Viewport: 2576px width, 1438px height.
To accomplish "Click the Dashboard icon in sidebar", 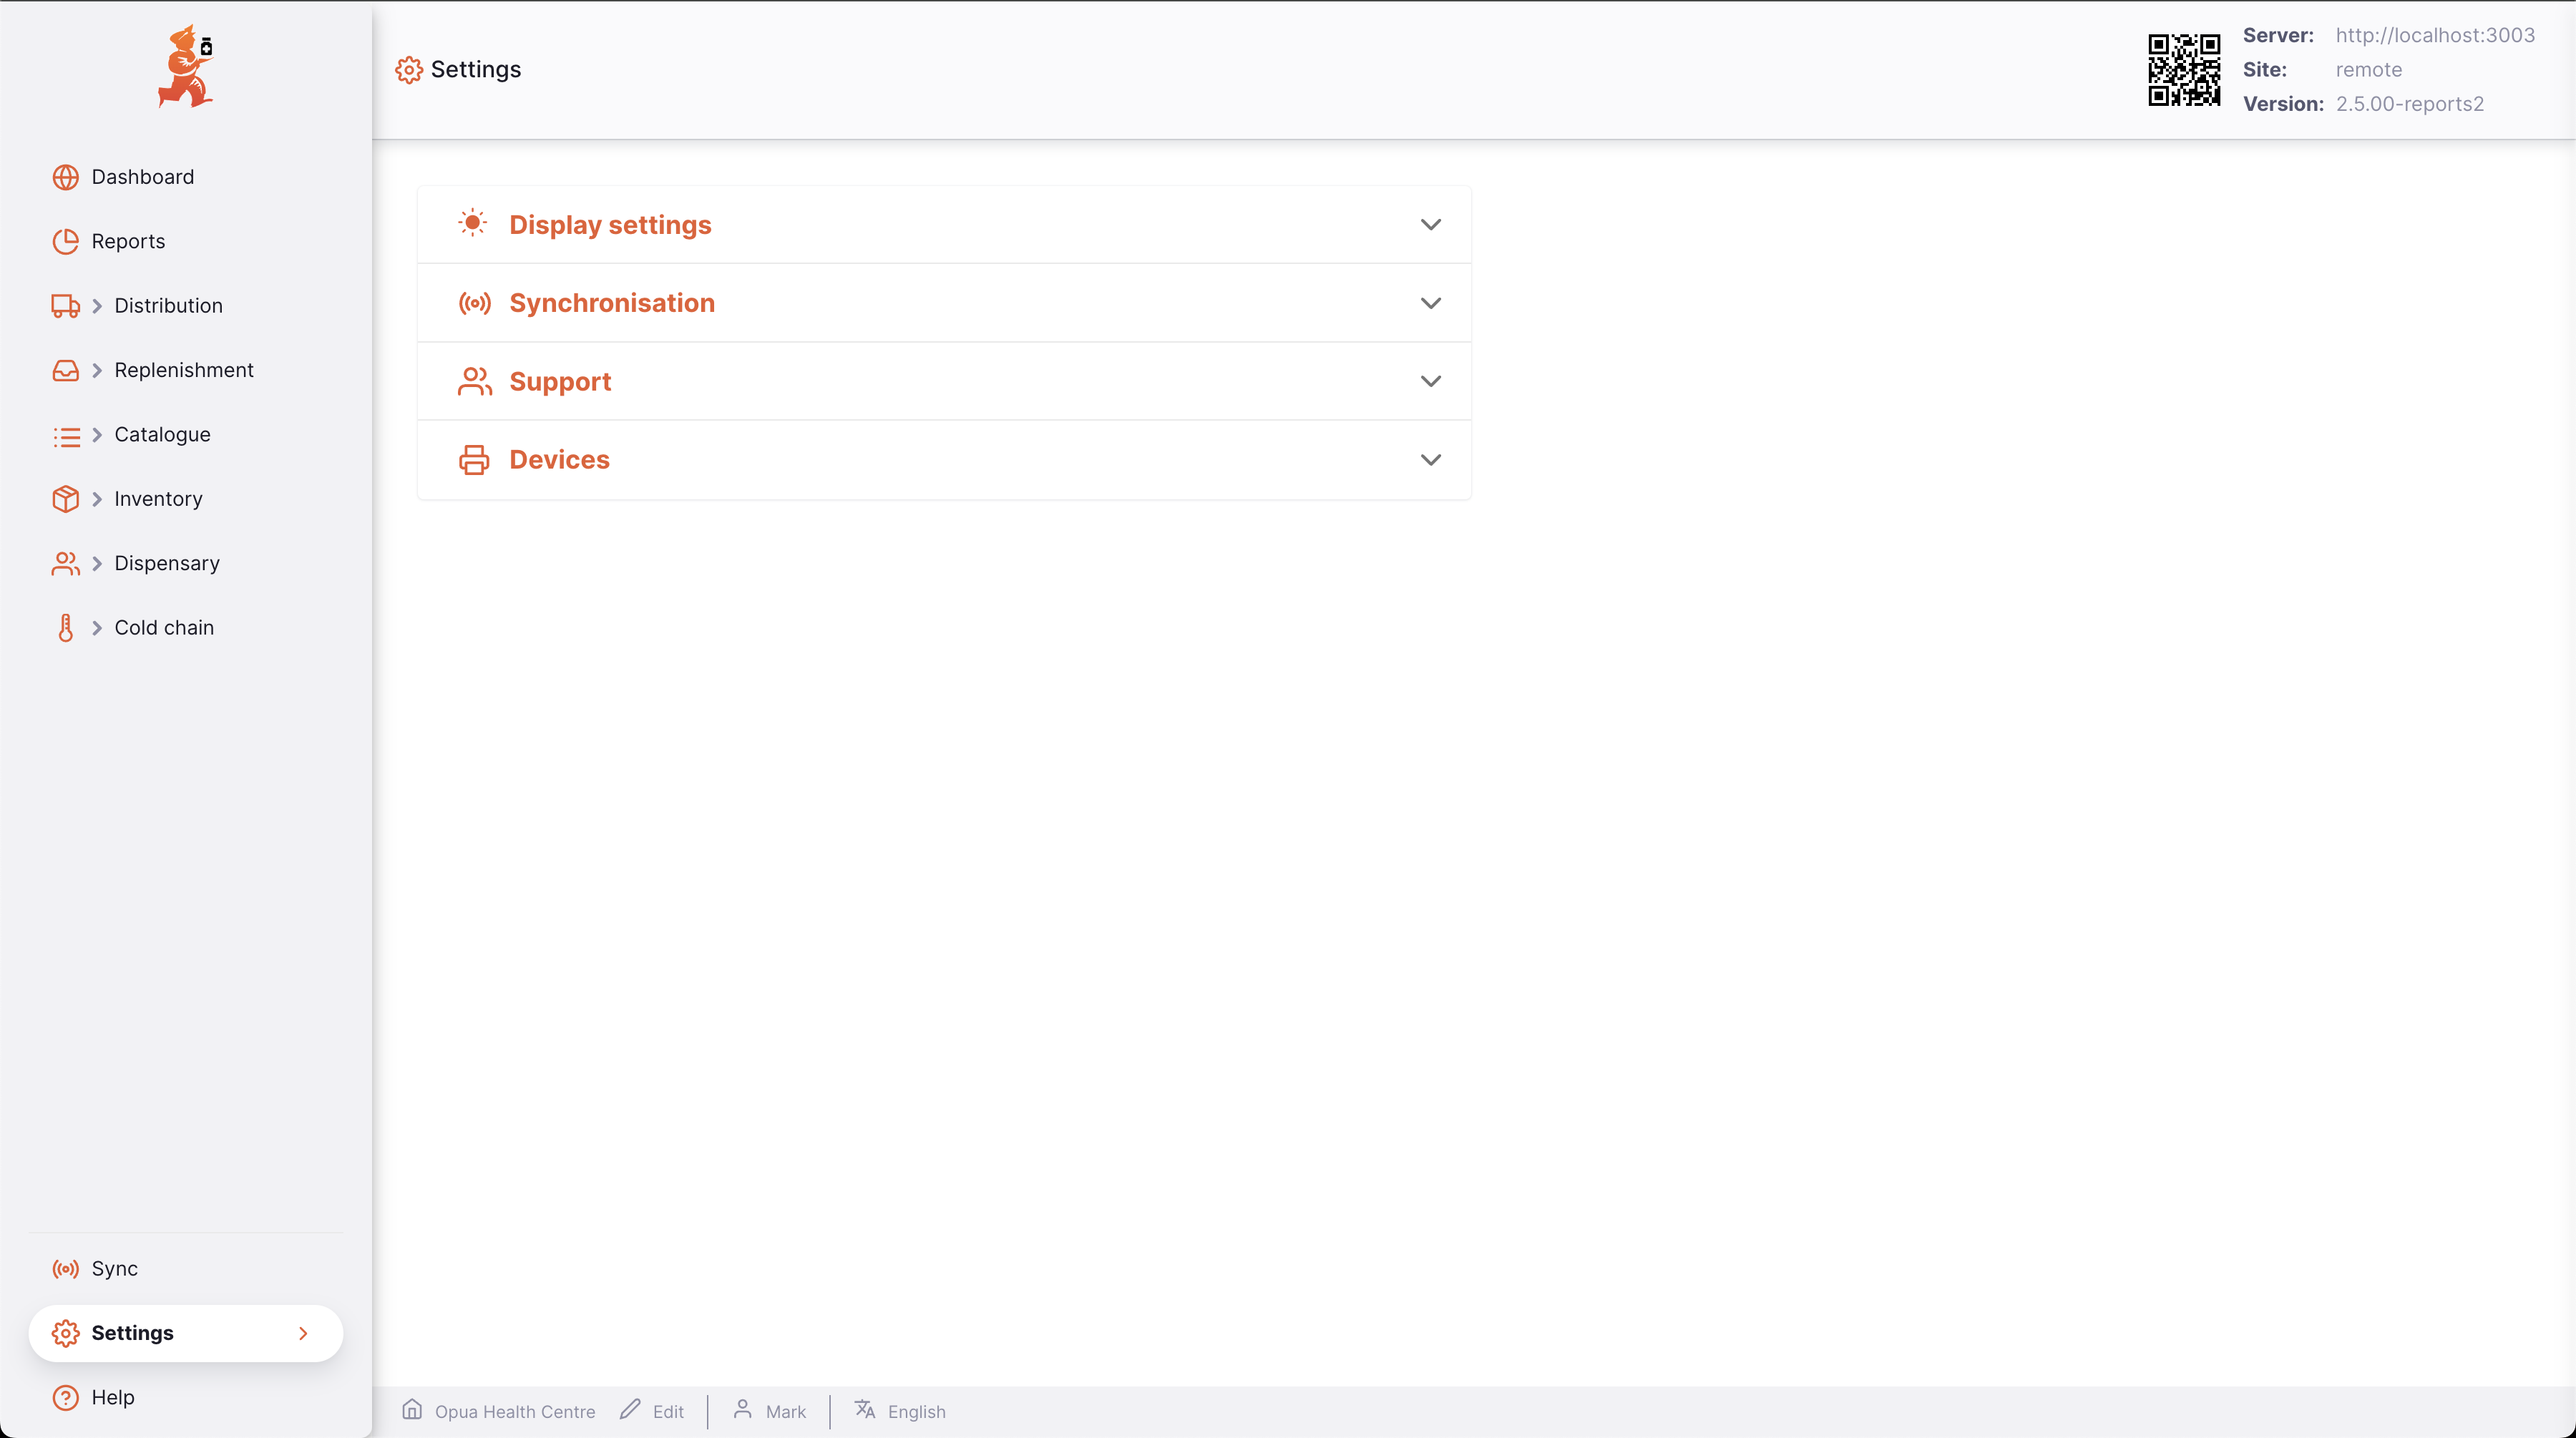I will 65,177.
